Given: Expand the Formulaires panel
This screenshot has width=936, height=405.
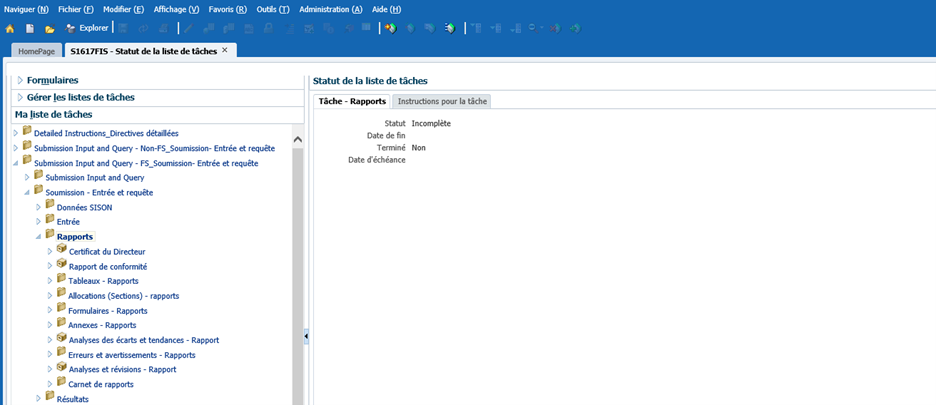Looking at the screenshot, I should coord(20,80).
